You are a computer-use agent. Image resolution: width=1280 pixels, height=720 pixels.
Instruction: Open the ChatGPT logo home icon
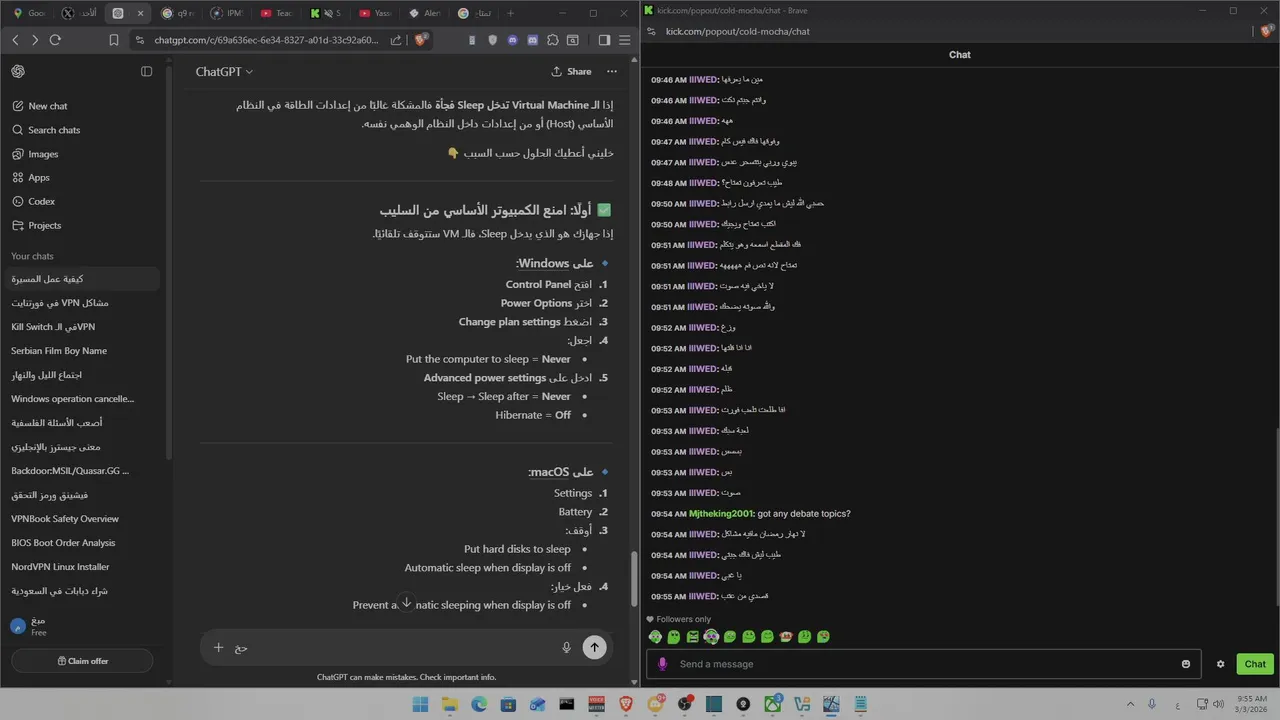[18, 71]
